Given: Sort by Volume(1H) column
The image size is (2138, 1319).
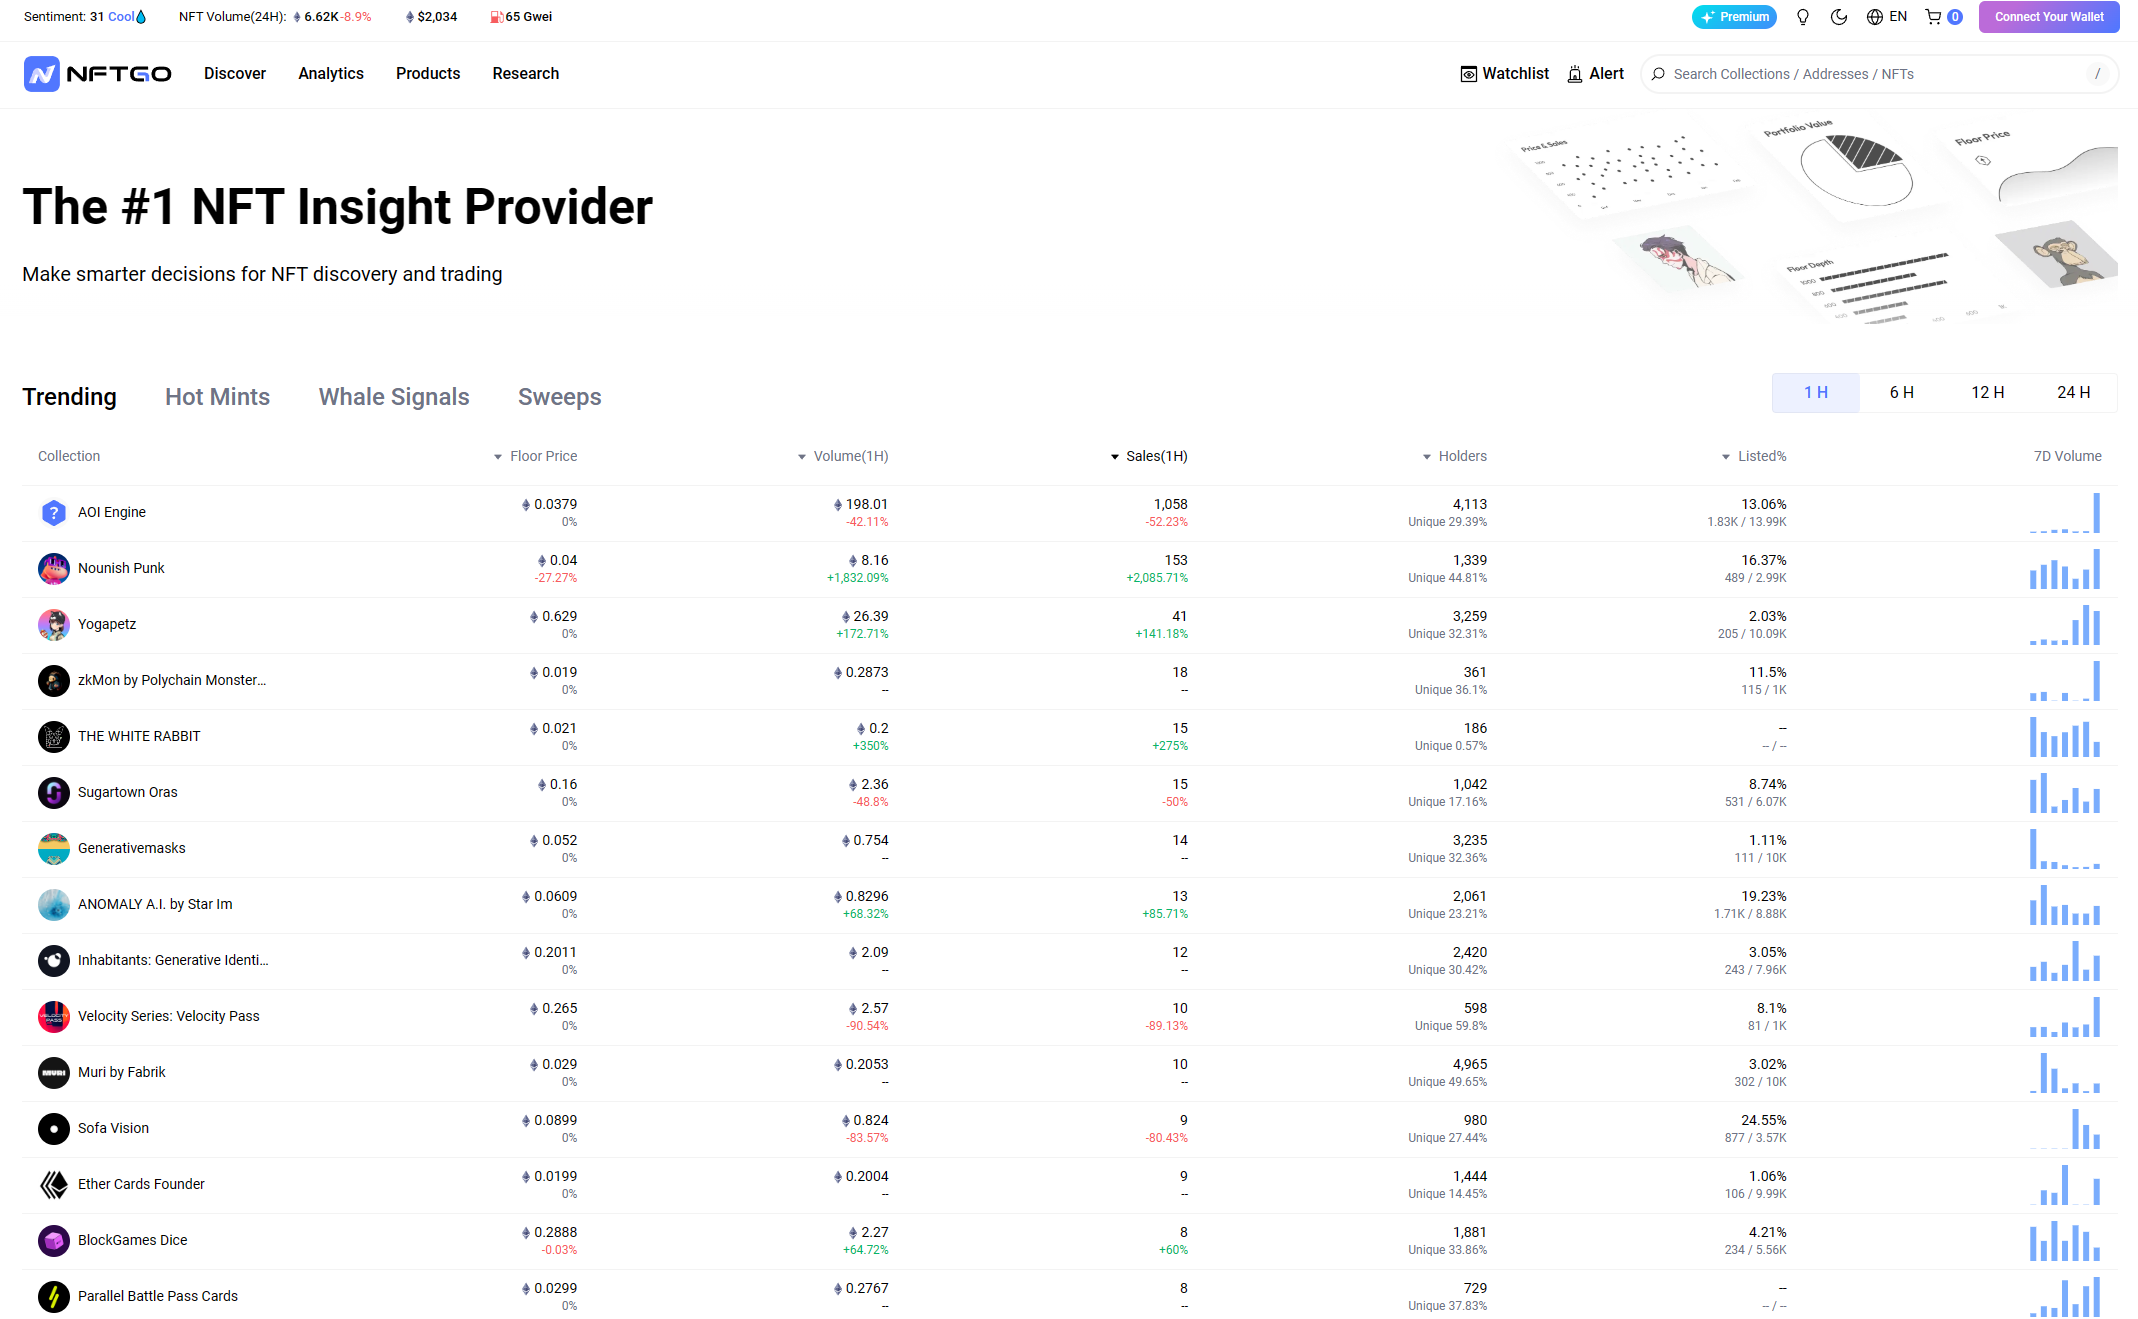Looking at the screenshot, I should click(842, 456).
